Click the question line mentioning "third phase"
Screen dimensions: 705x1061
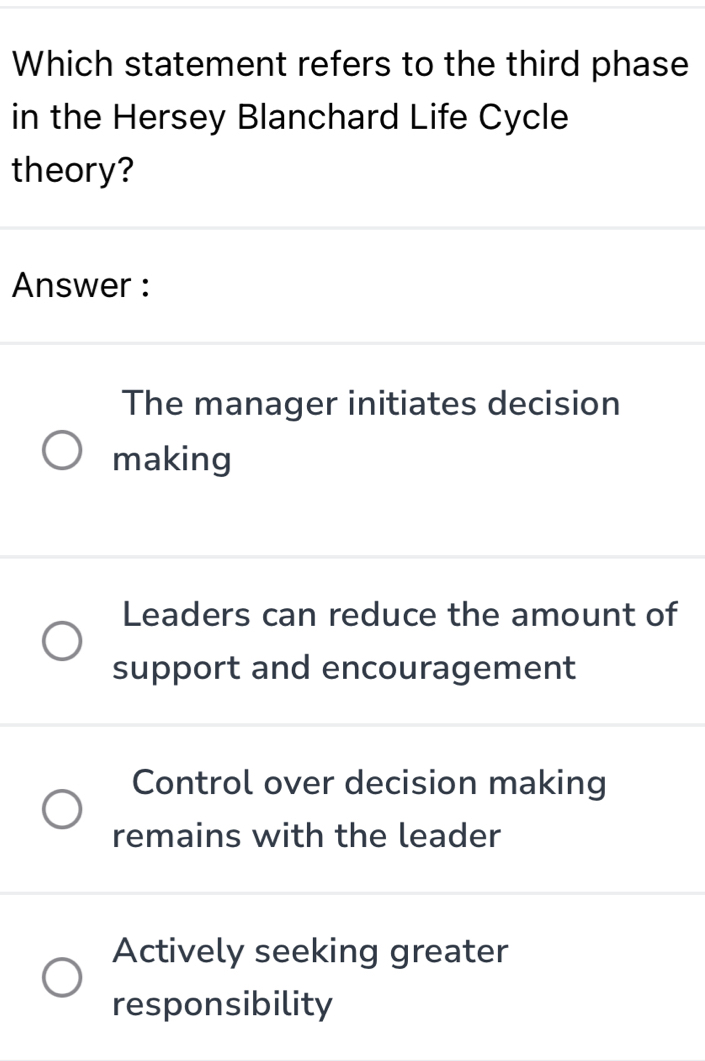352,65
